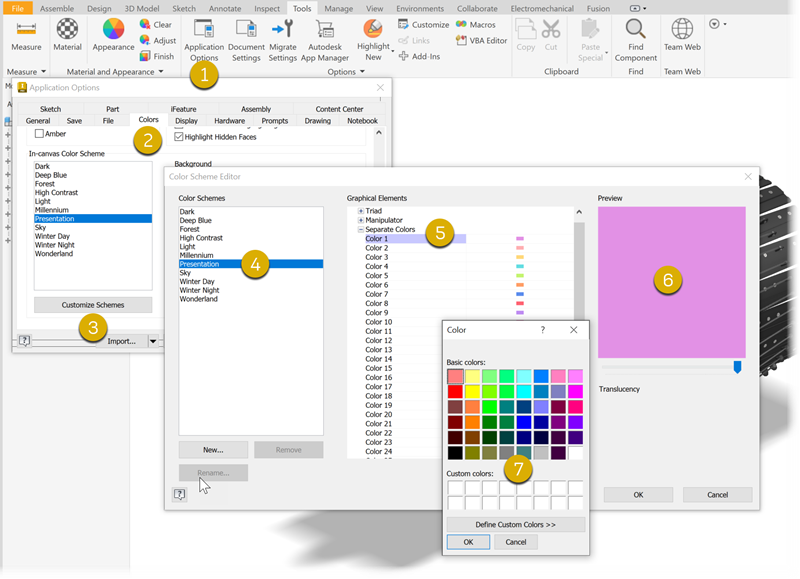Expand the Triad graphical element
The height and width of the screenshot is (579, 800).
click(361, 211)
